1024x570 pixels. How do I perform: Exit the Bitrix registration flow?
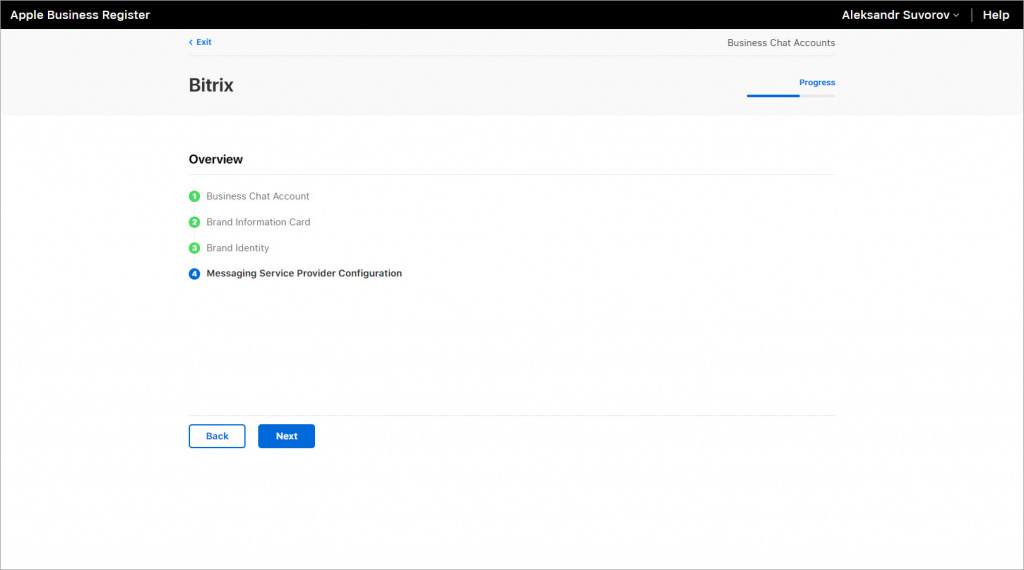(x=200, y=42)
